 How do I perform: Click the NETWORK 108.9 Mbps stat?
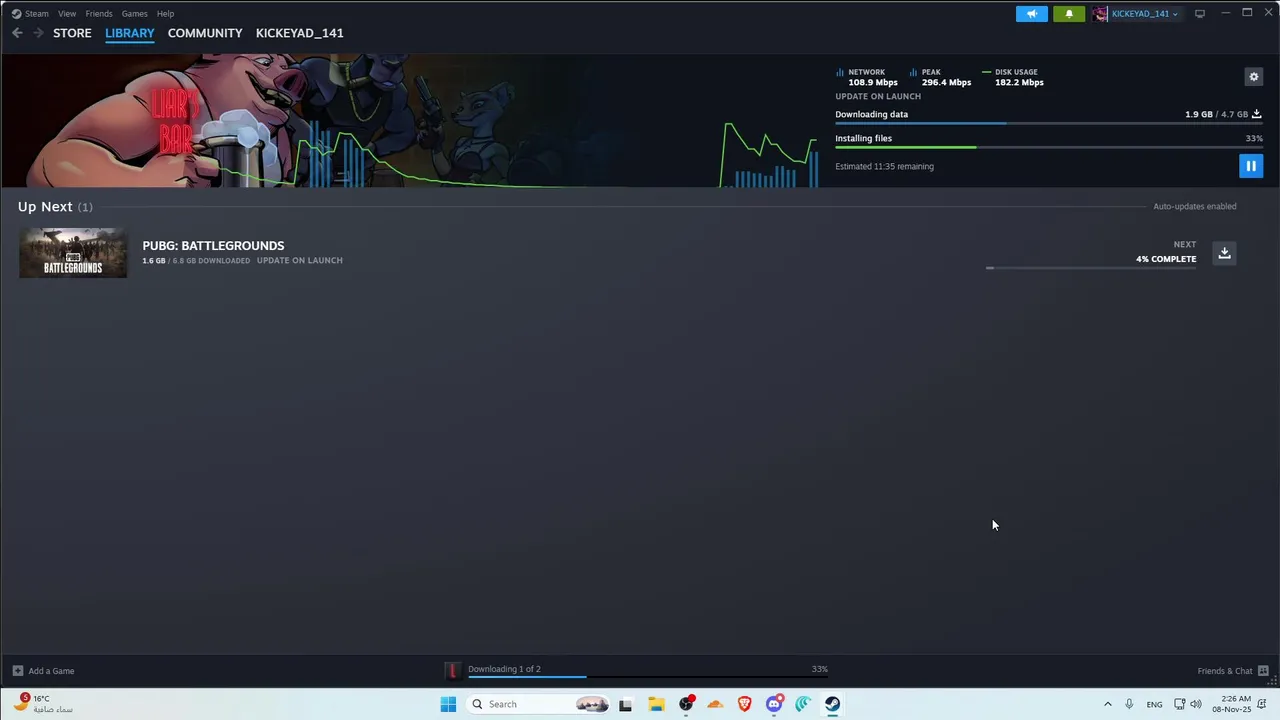[866, 77]
